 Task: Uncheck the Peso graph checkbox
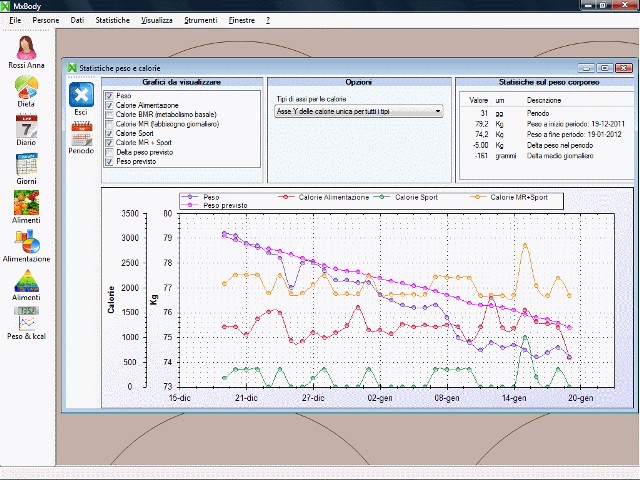[x=109, y=96]
